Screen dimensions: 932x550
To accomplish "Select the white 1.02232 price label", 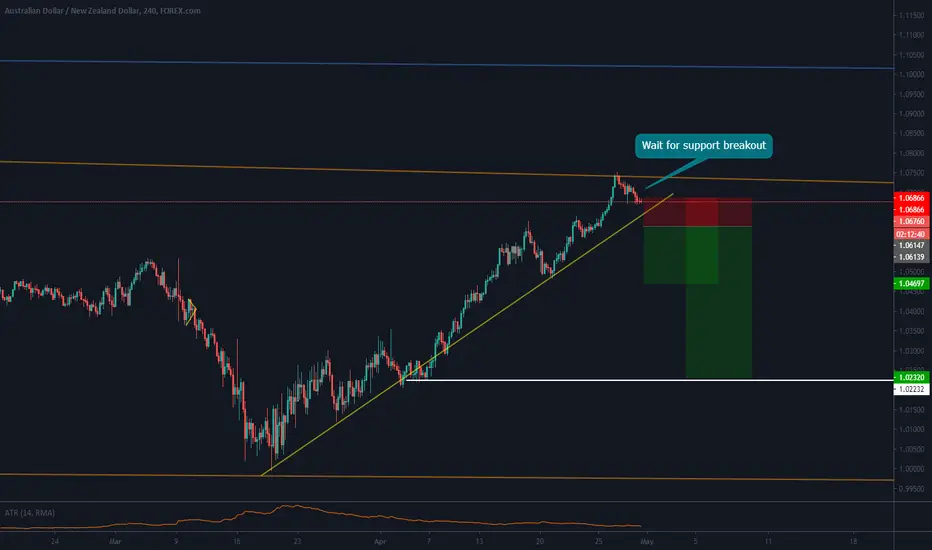I will point(911,389).
